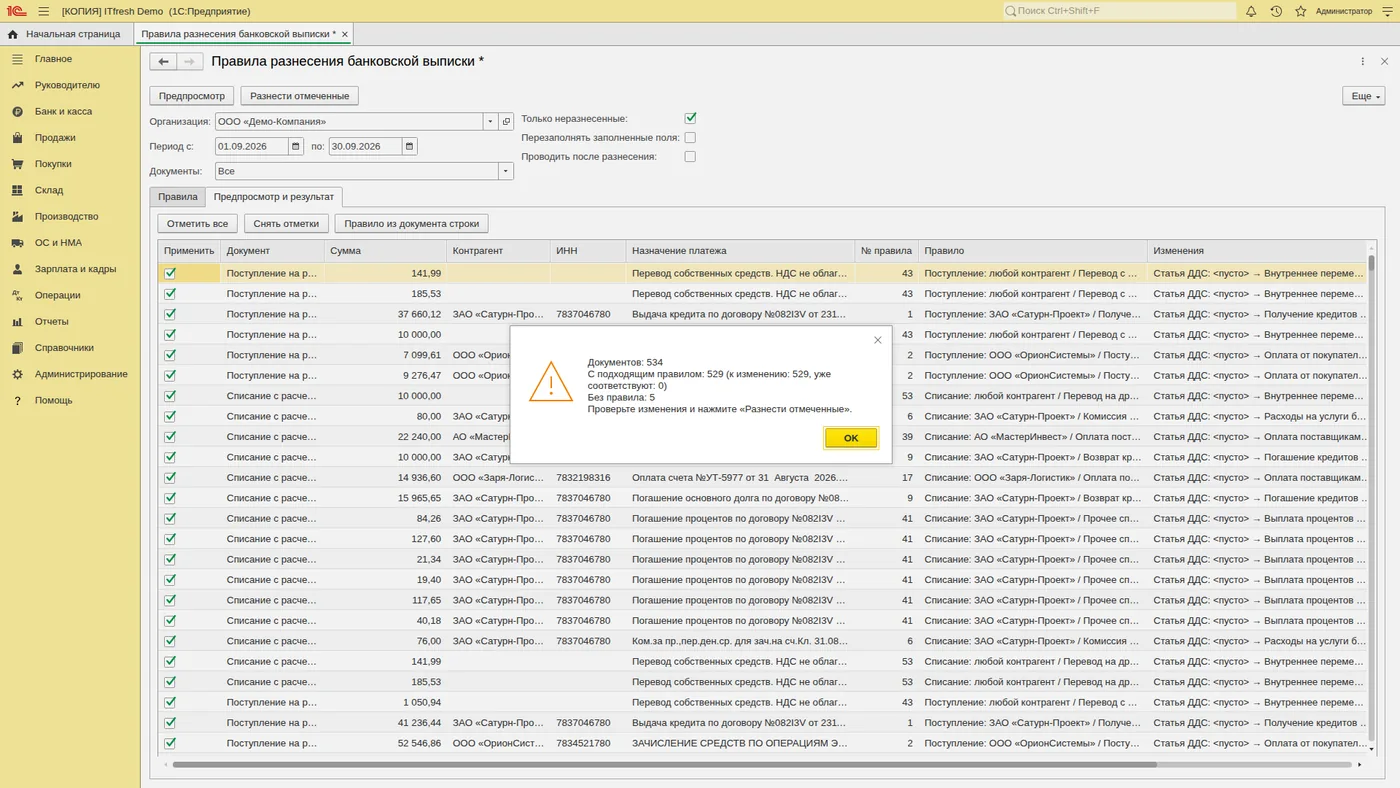Sort by the Сумма column header
Screen dimensions: 1400x788
[x=385, y=251]
